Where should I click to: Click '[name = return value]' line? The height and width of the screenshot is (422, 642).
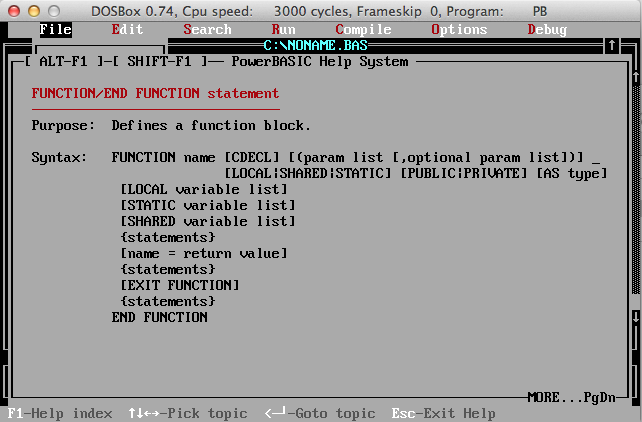click(204, 253)
